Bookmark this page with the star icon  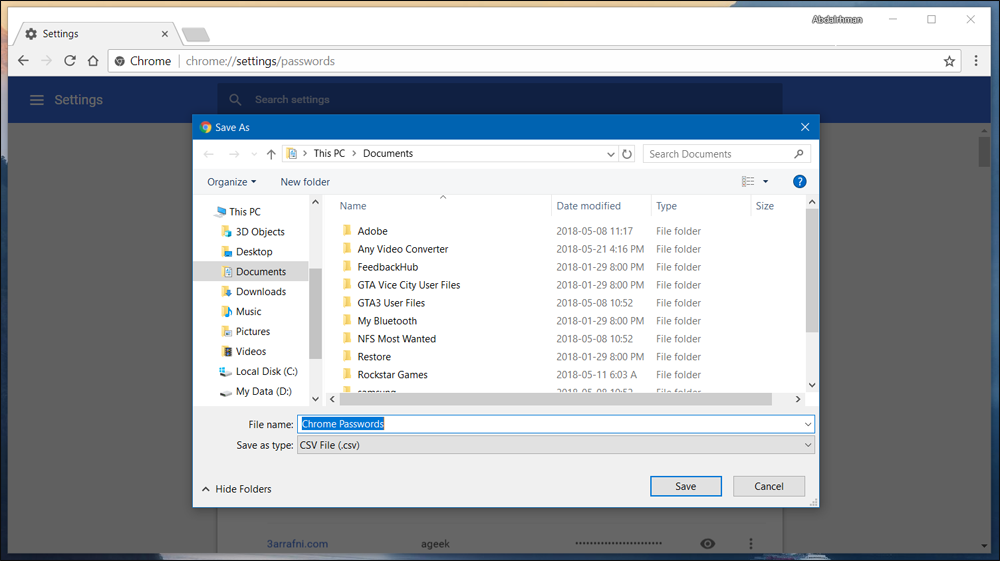coord(949,61)
